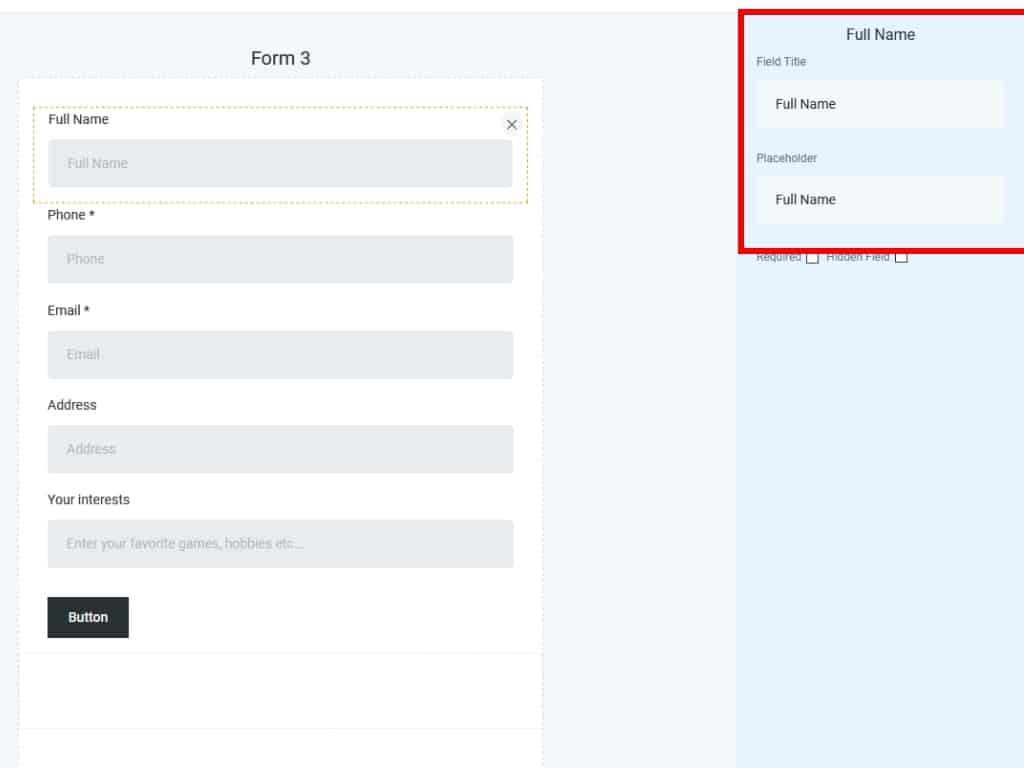
Task: Edit the Placeholder input in side panel
Action: pyautogui.click(x=880, y=200)
